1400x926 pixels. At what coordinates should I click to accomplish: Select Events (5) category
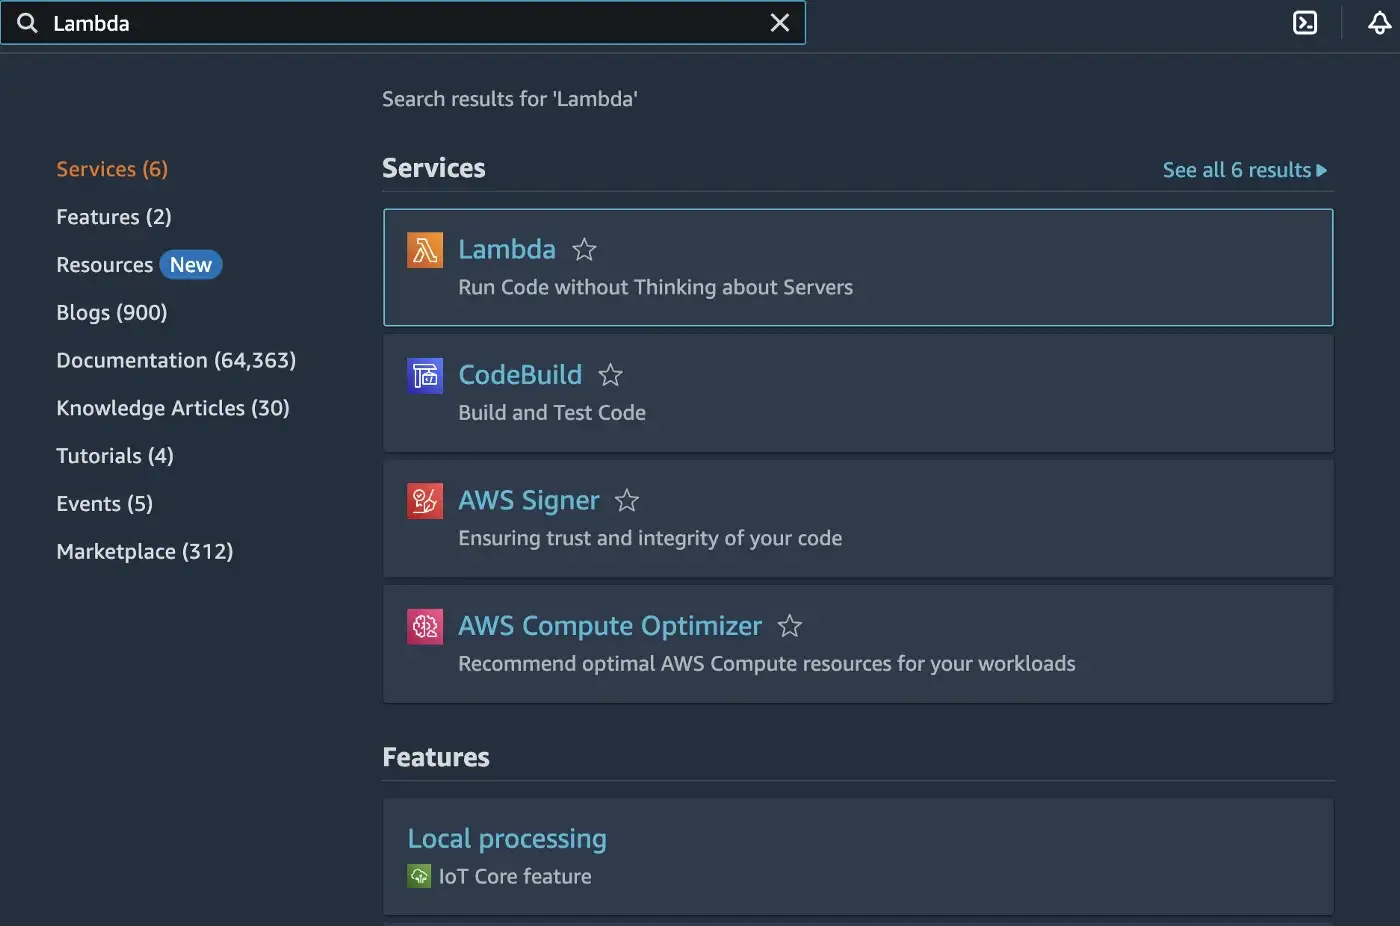[105, 504]
